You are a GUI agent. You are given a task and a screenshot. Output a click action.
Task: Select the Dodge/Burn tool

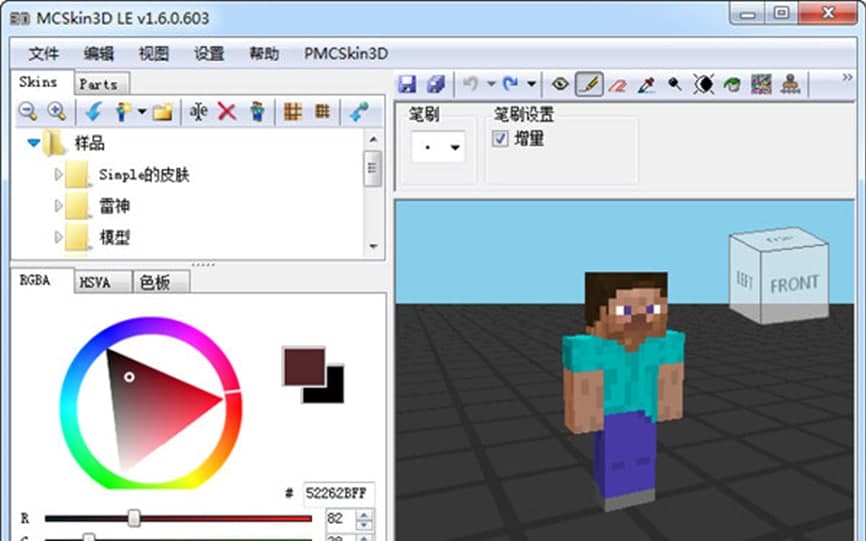674,84
